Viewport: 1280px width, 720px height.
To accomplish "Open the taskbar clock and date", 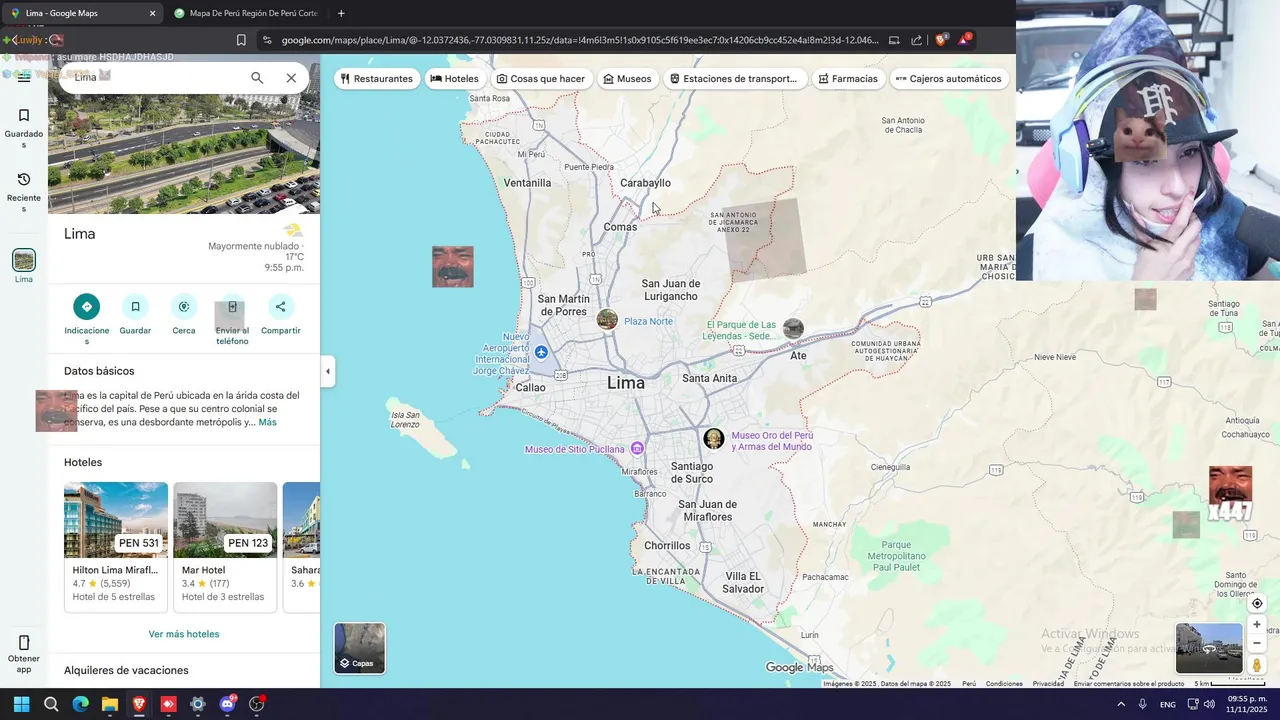I will pos(1247,704).
